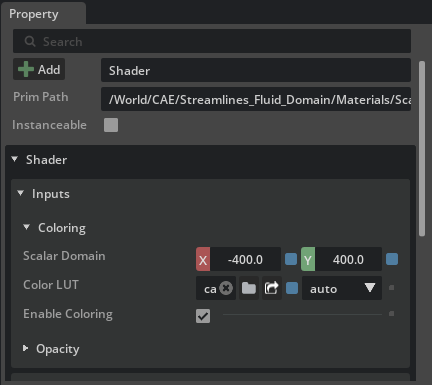The height and width of the screenshot is (385, 432).
Task: Click the Scalar Domain X value -400.0
Action: [x=245, y=259]
